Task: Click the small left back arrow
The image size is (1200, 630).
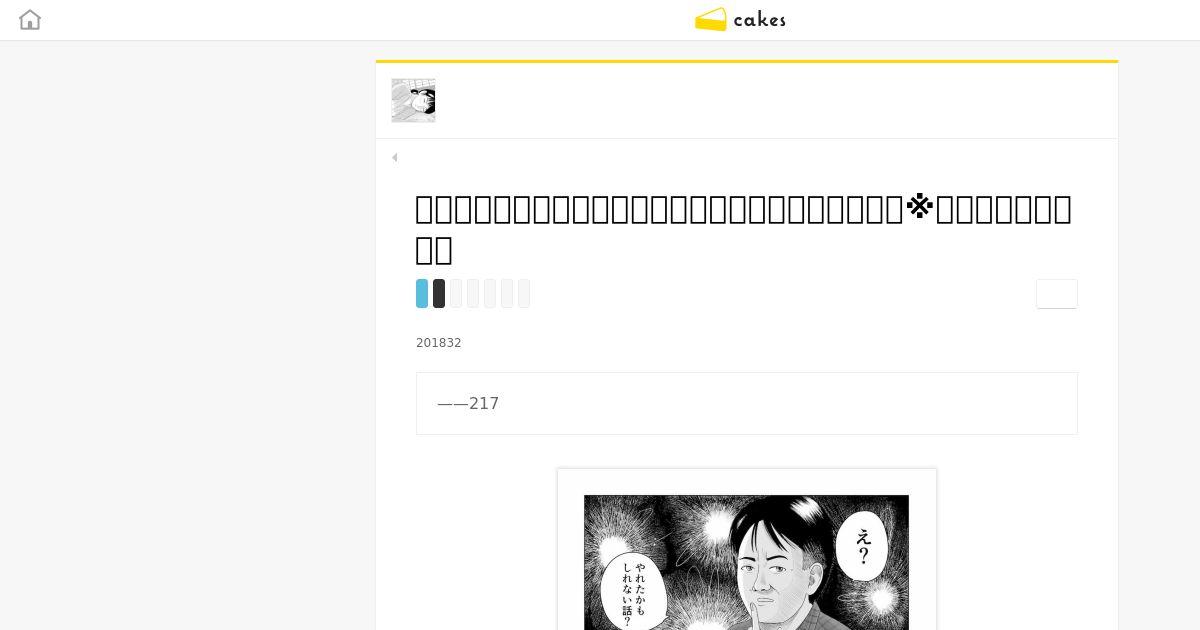Action: click(395, 157)
